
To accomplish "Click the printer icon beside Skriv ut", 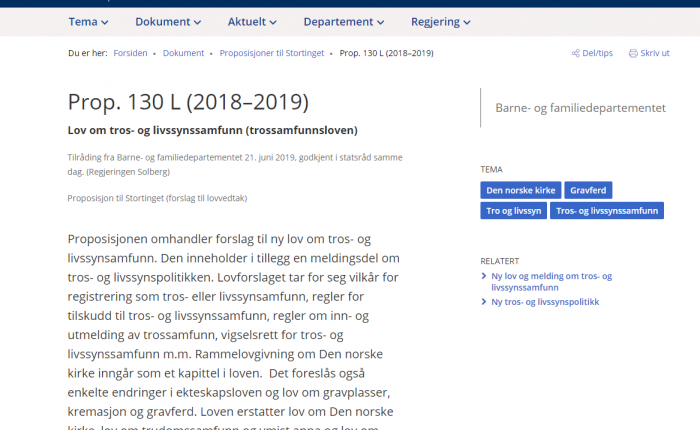I will [633, 53].
